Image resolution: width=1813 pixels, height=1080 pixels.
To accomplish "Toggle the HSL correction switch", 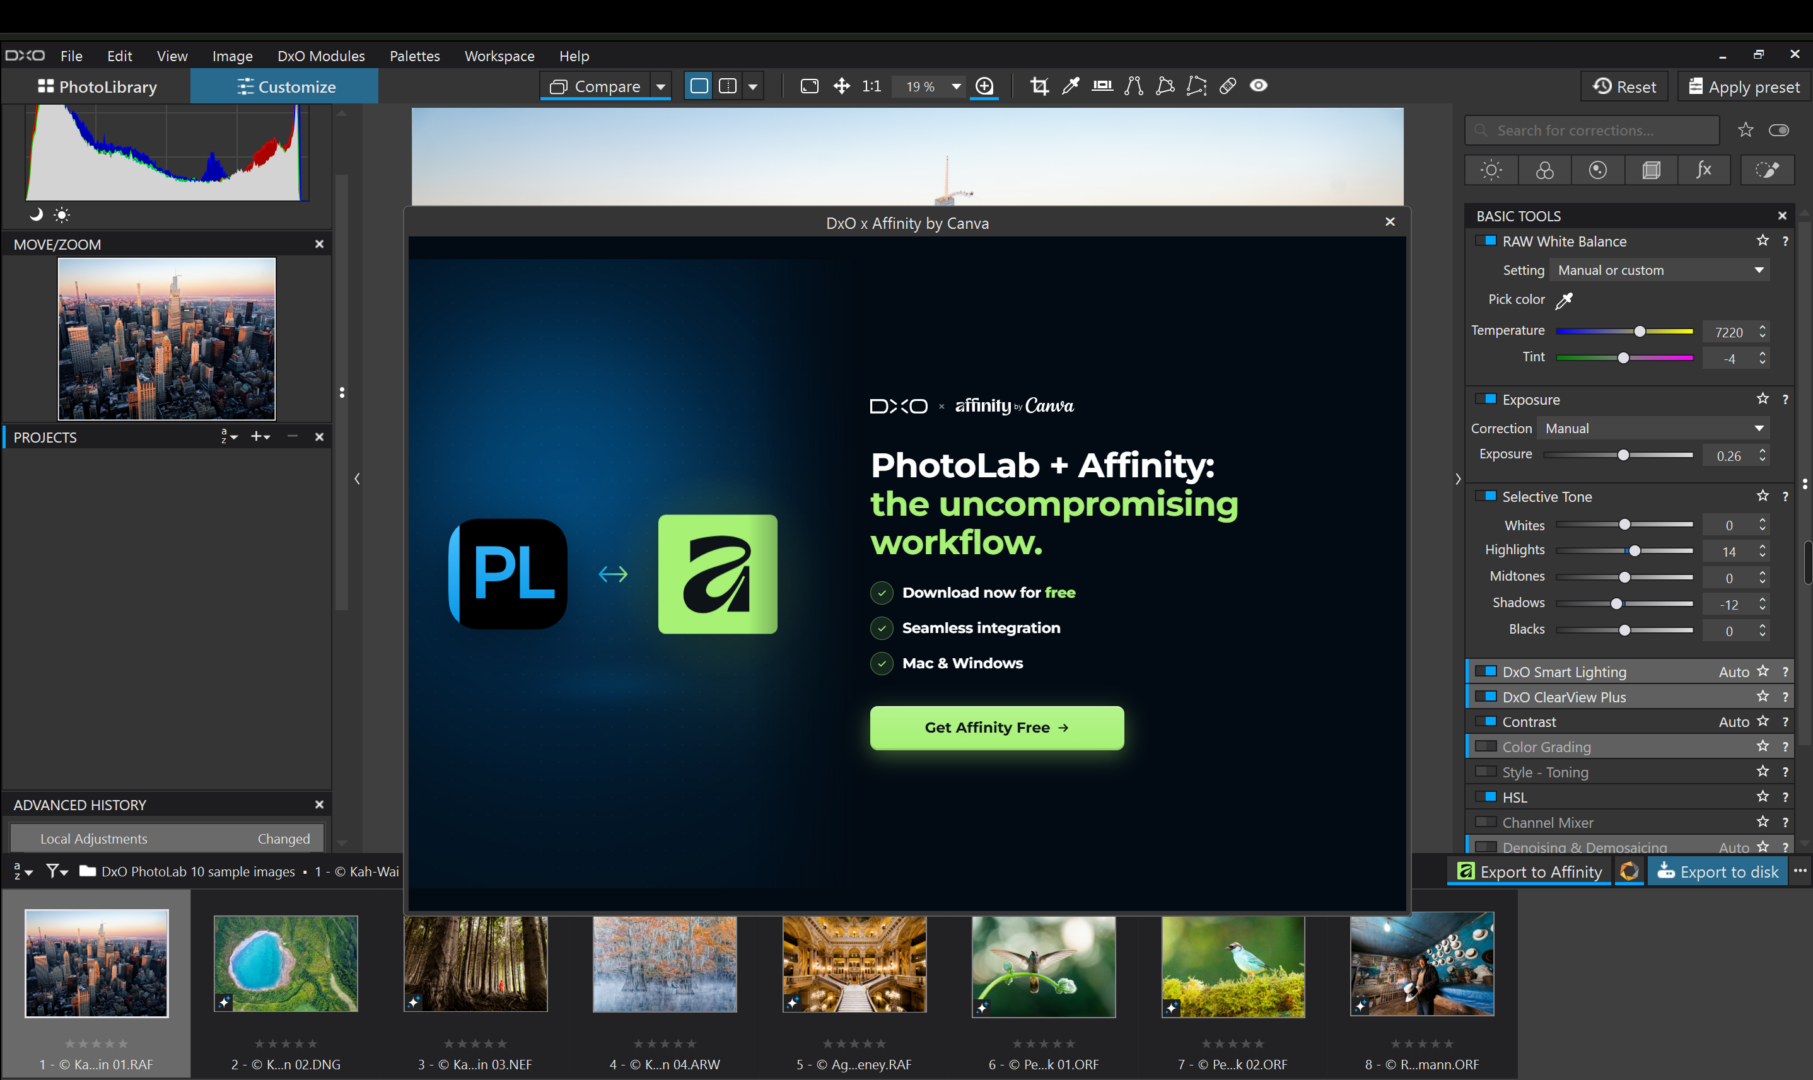I will coord(1486,797).
